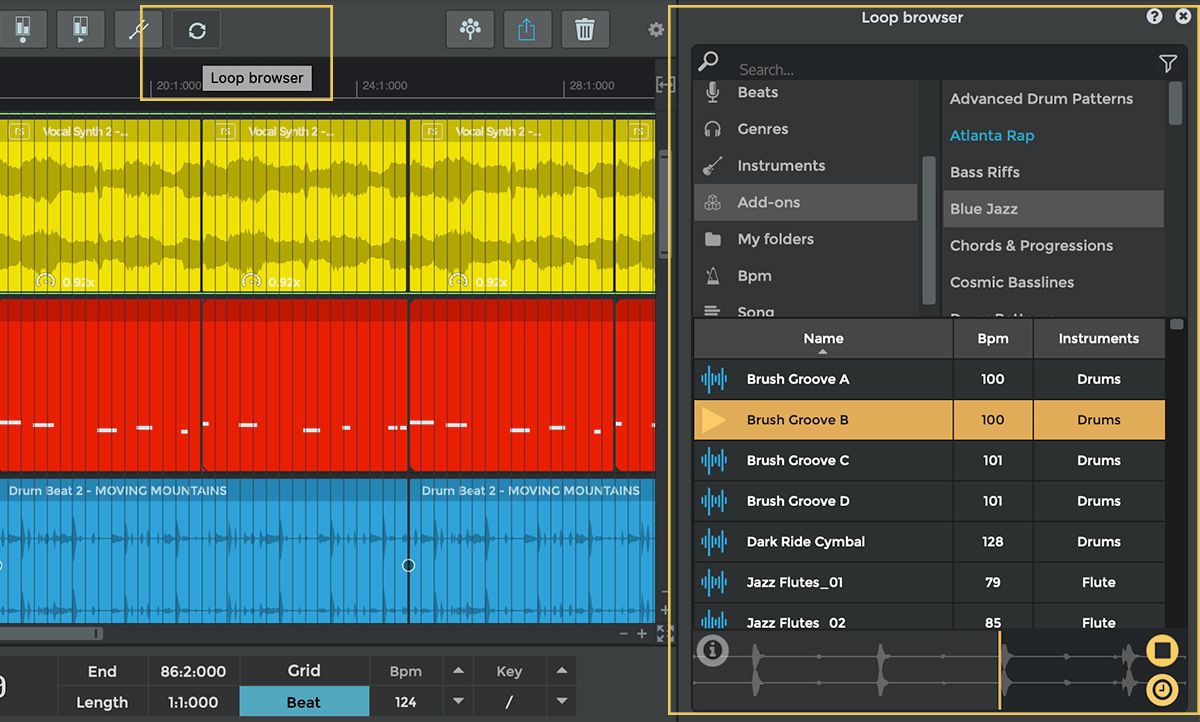Select the Genres category with headphones icon
Viewport: 1200px width, 722px height.
pyautogui.click(x=806, y=129)
